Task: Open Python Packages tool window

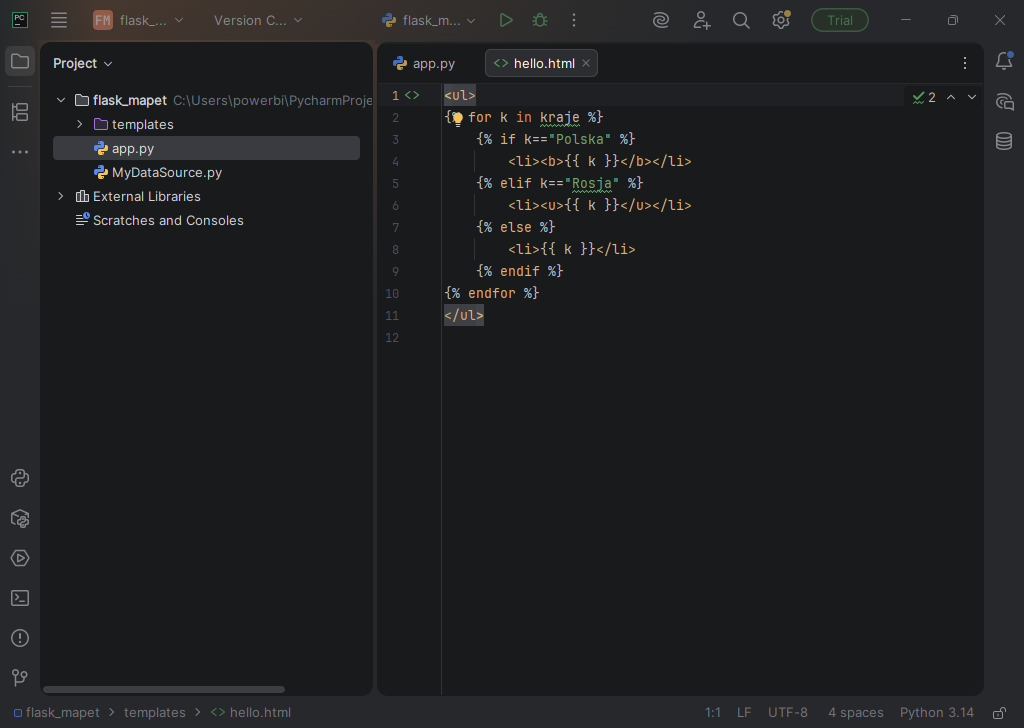Action: click(20, 518)
